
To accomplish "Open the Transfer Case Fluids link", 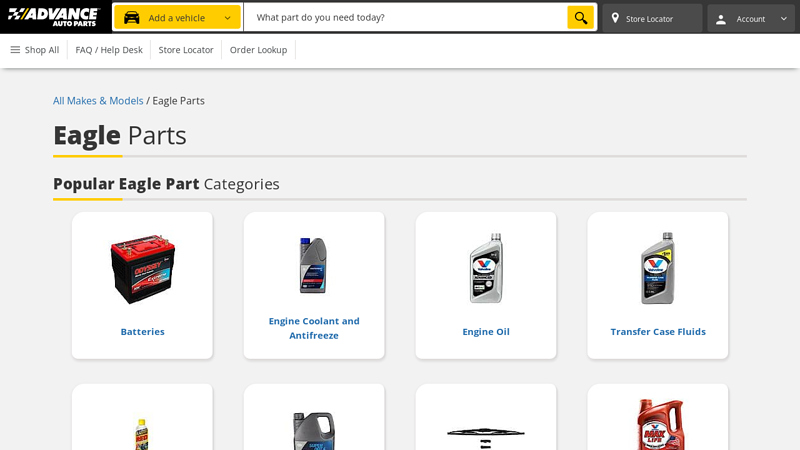I will click(x=658, y=332).
